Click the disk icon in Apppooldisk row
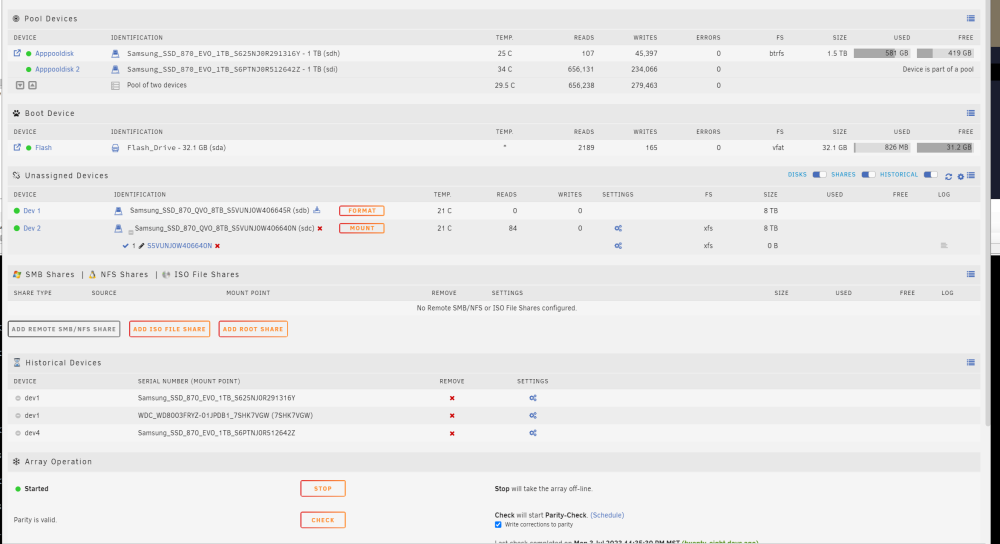Screen dimensions: 1000x544 click(x=115, y=54)
